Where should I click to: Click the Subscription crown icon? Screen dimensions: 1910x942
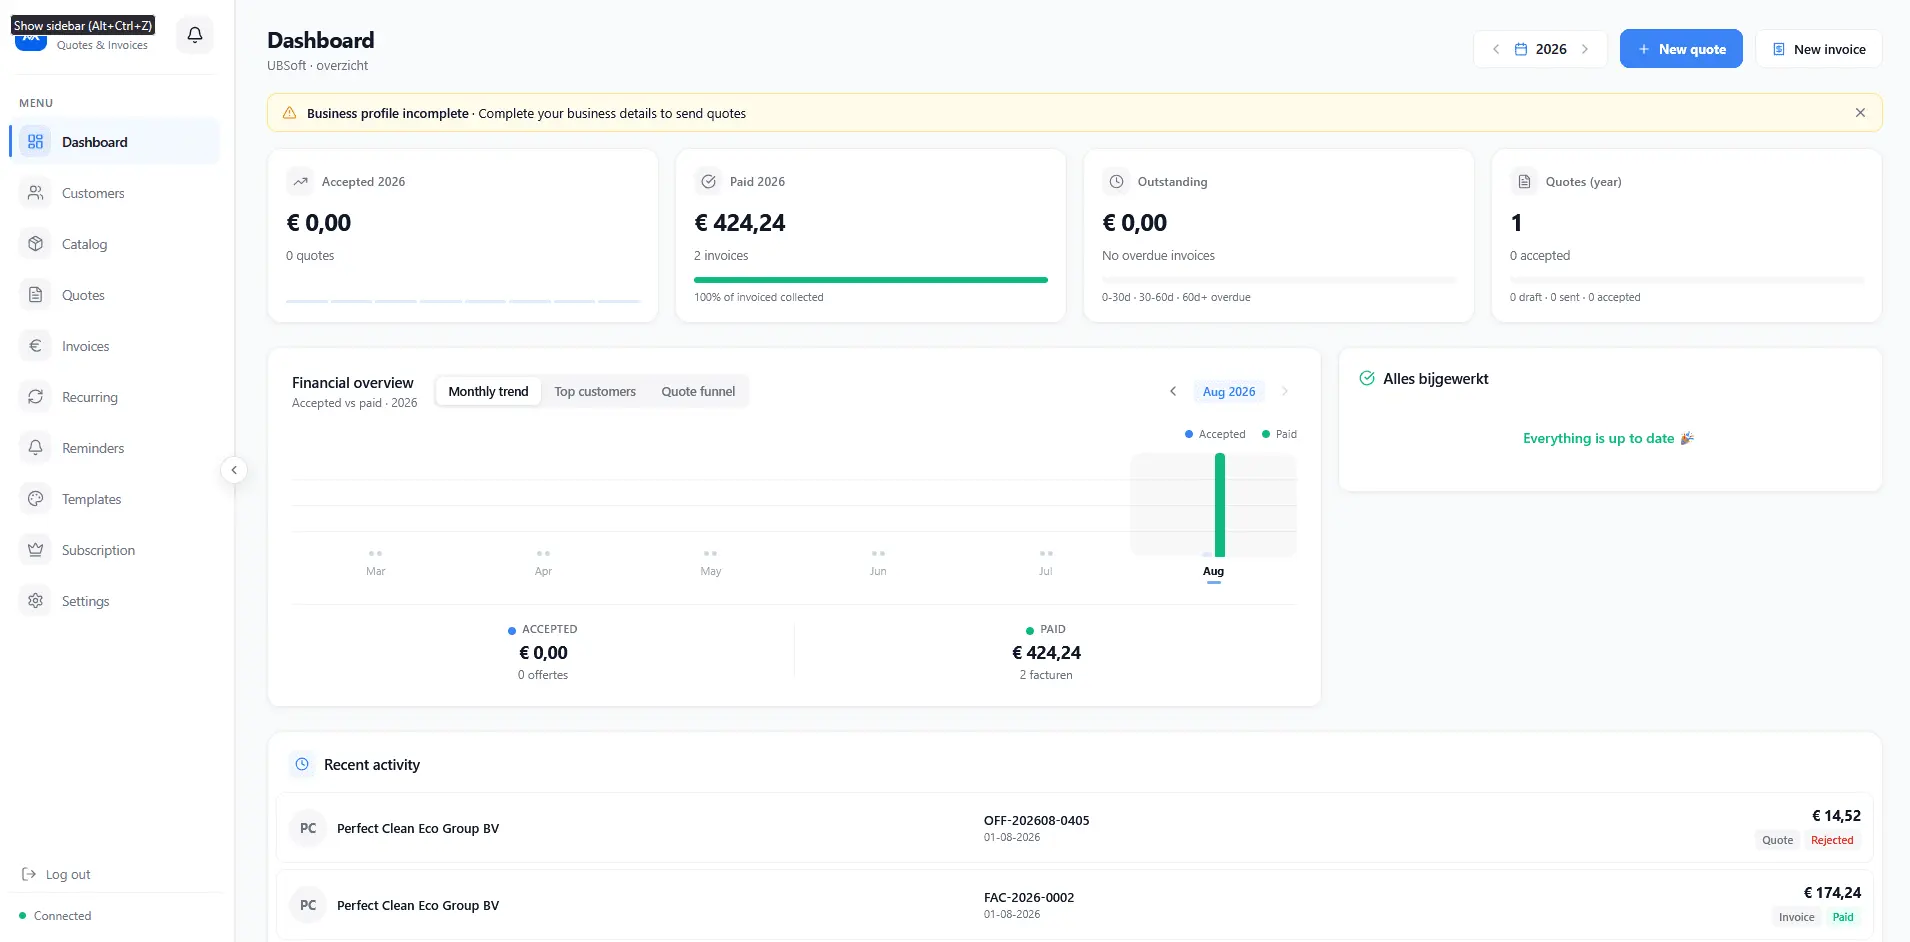coord(36,550)
